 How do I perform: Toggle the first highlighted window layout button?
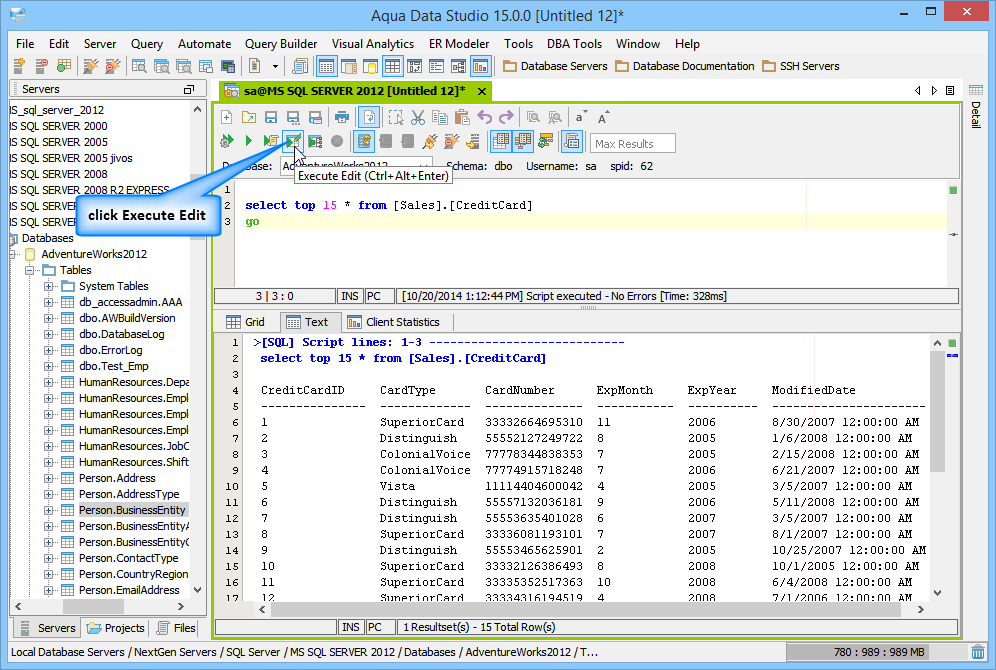[x=326, y=66]
